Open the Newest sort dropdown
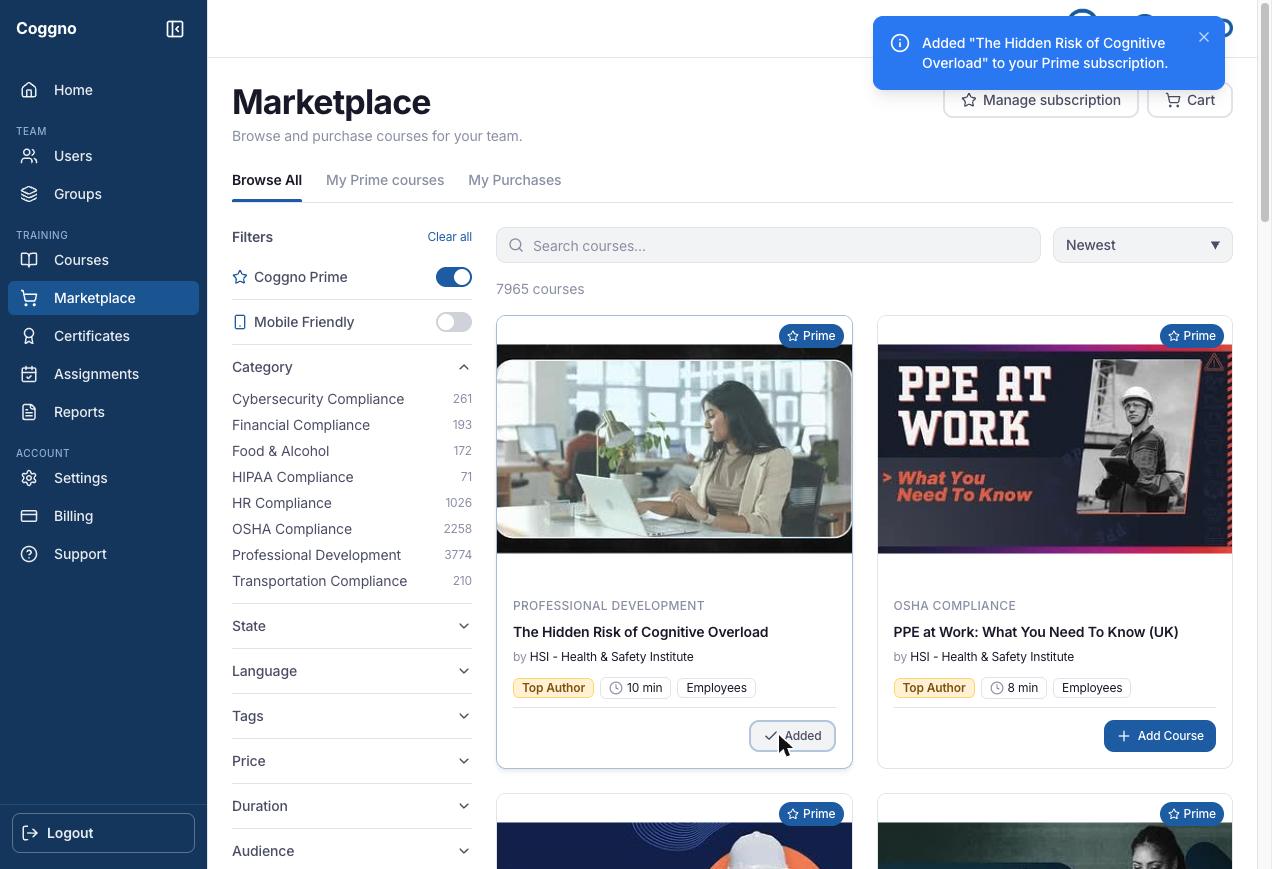 [x=1143, y=245]
